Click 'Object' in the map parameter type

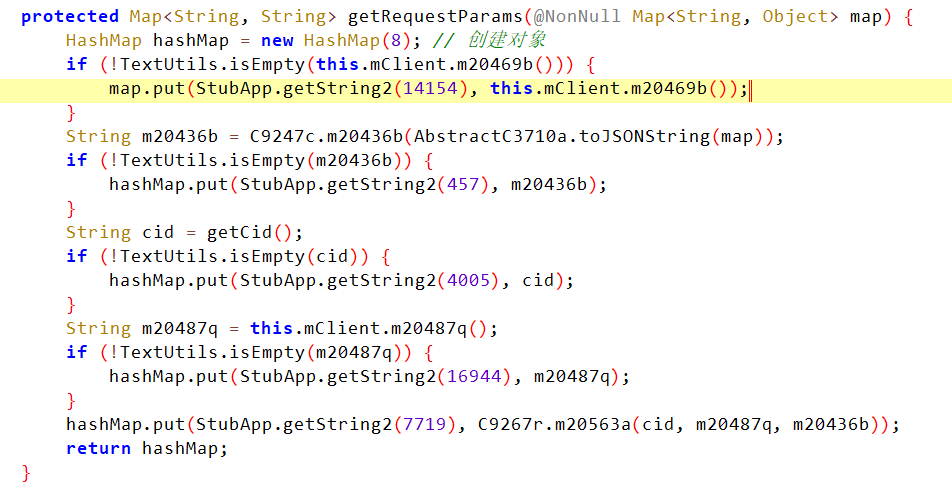(795, 17)
